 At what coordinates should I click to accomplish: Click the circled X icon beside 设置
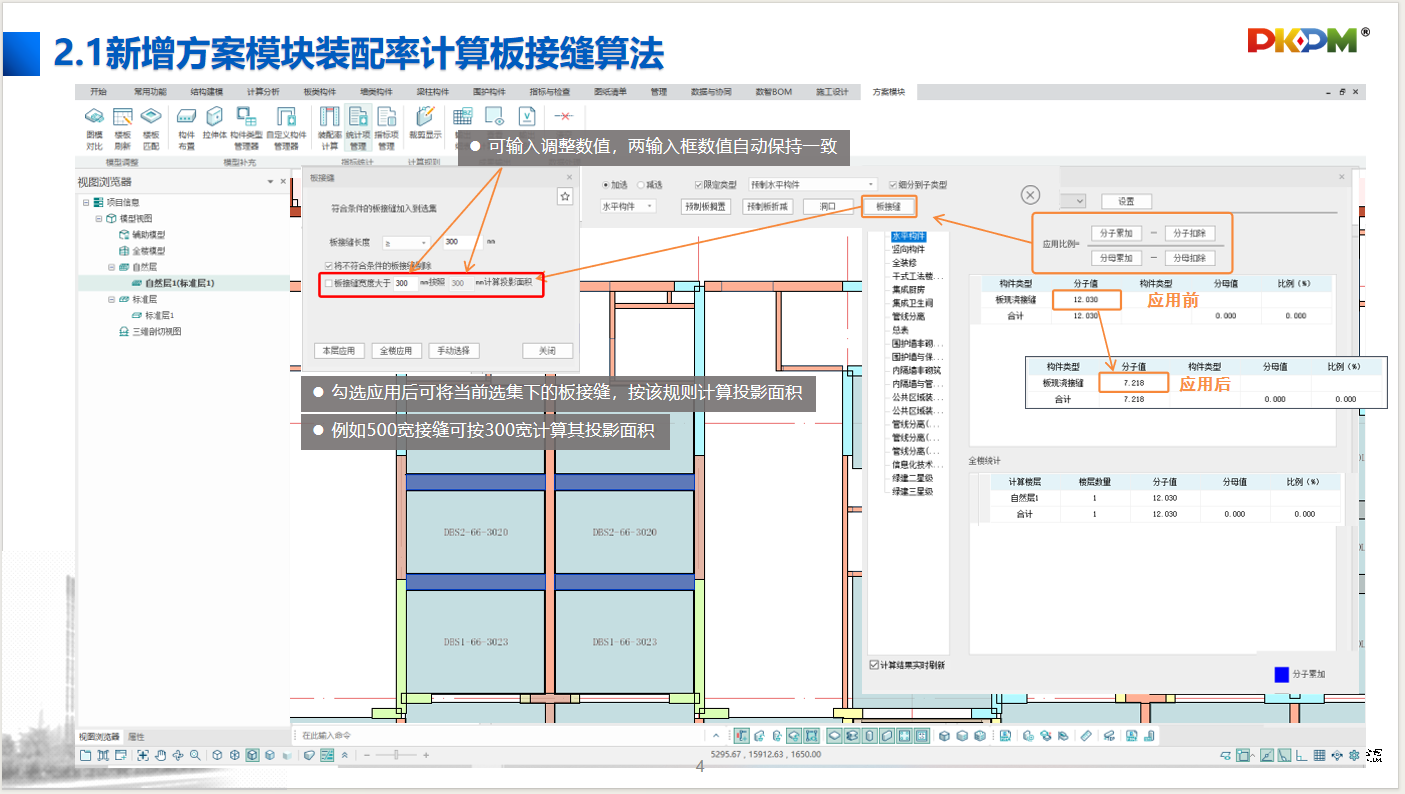[1031, 195]
